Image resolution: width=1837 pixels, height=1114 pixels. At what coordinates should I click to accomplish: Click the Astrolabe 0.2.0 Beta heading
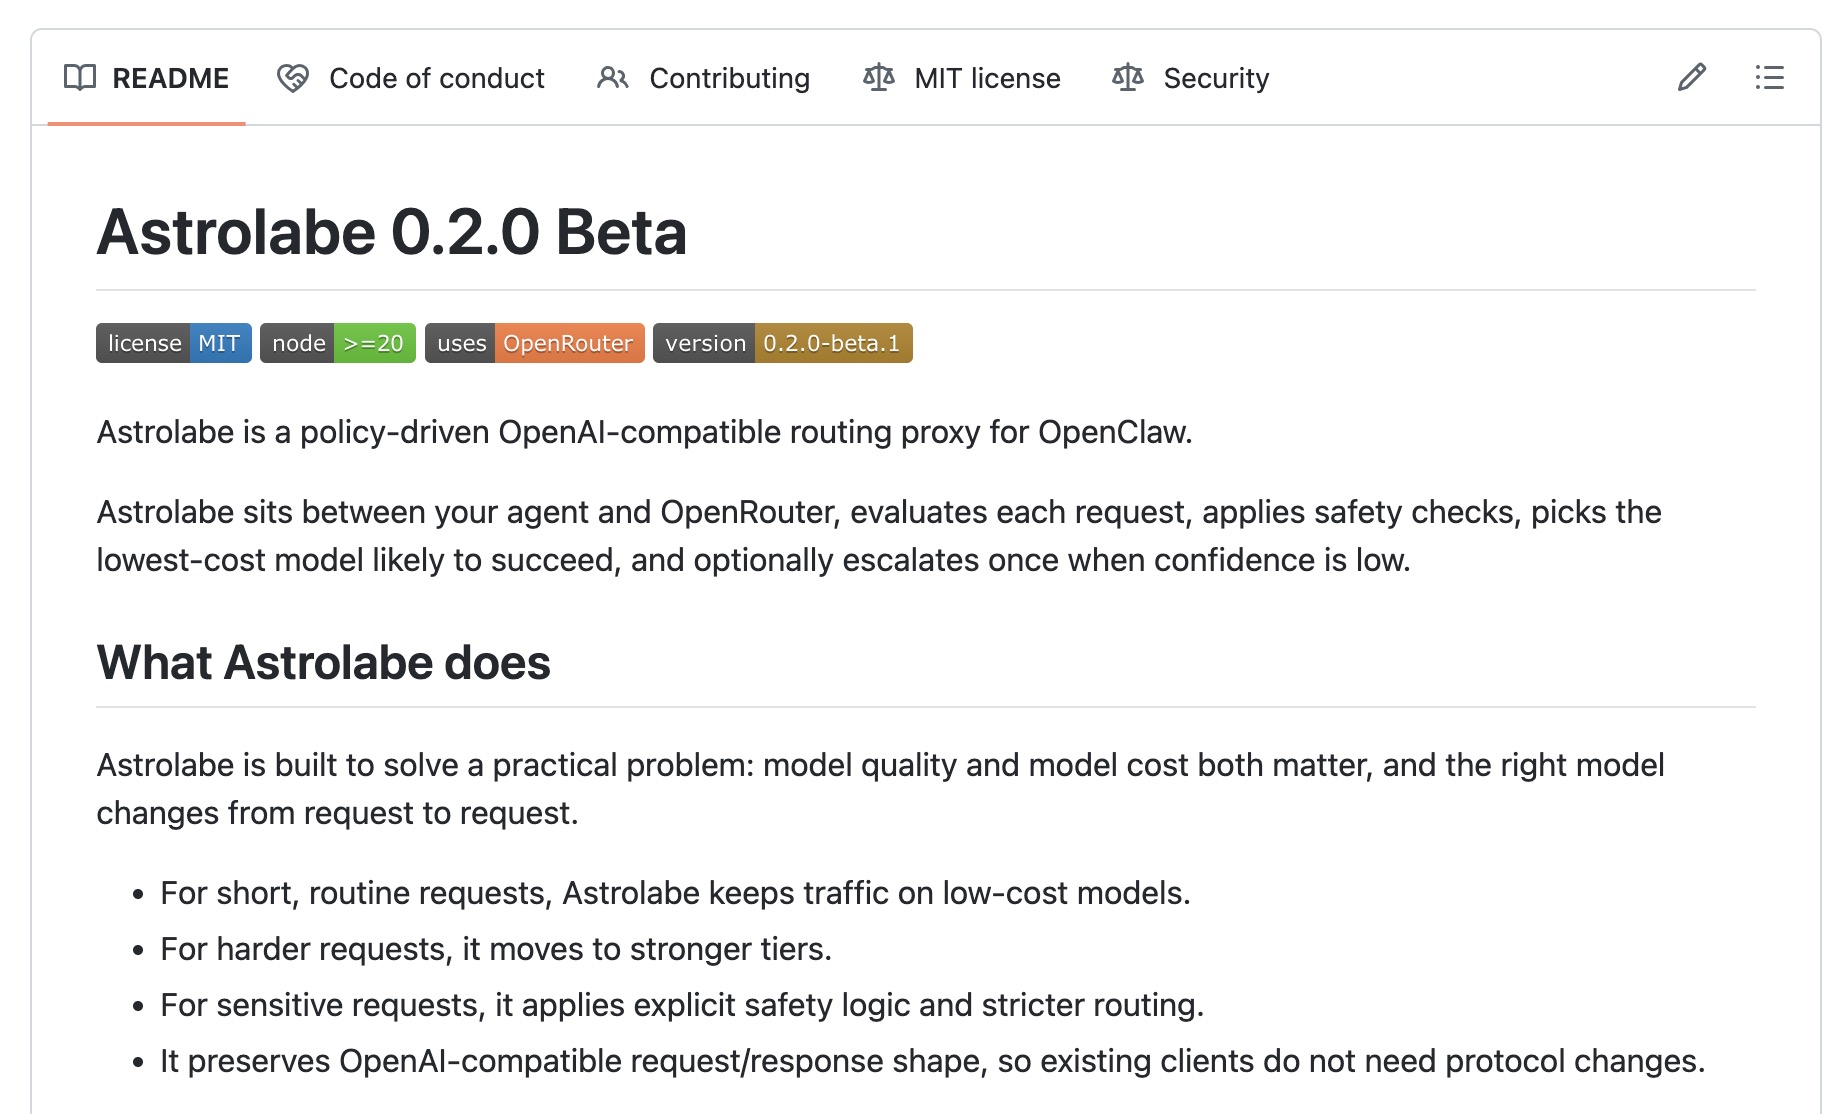[391, 233]
